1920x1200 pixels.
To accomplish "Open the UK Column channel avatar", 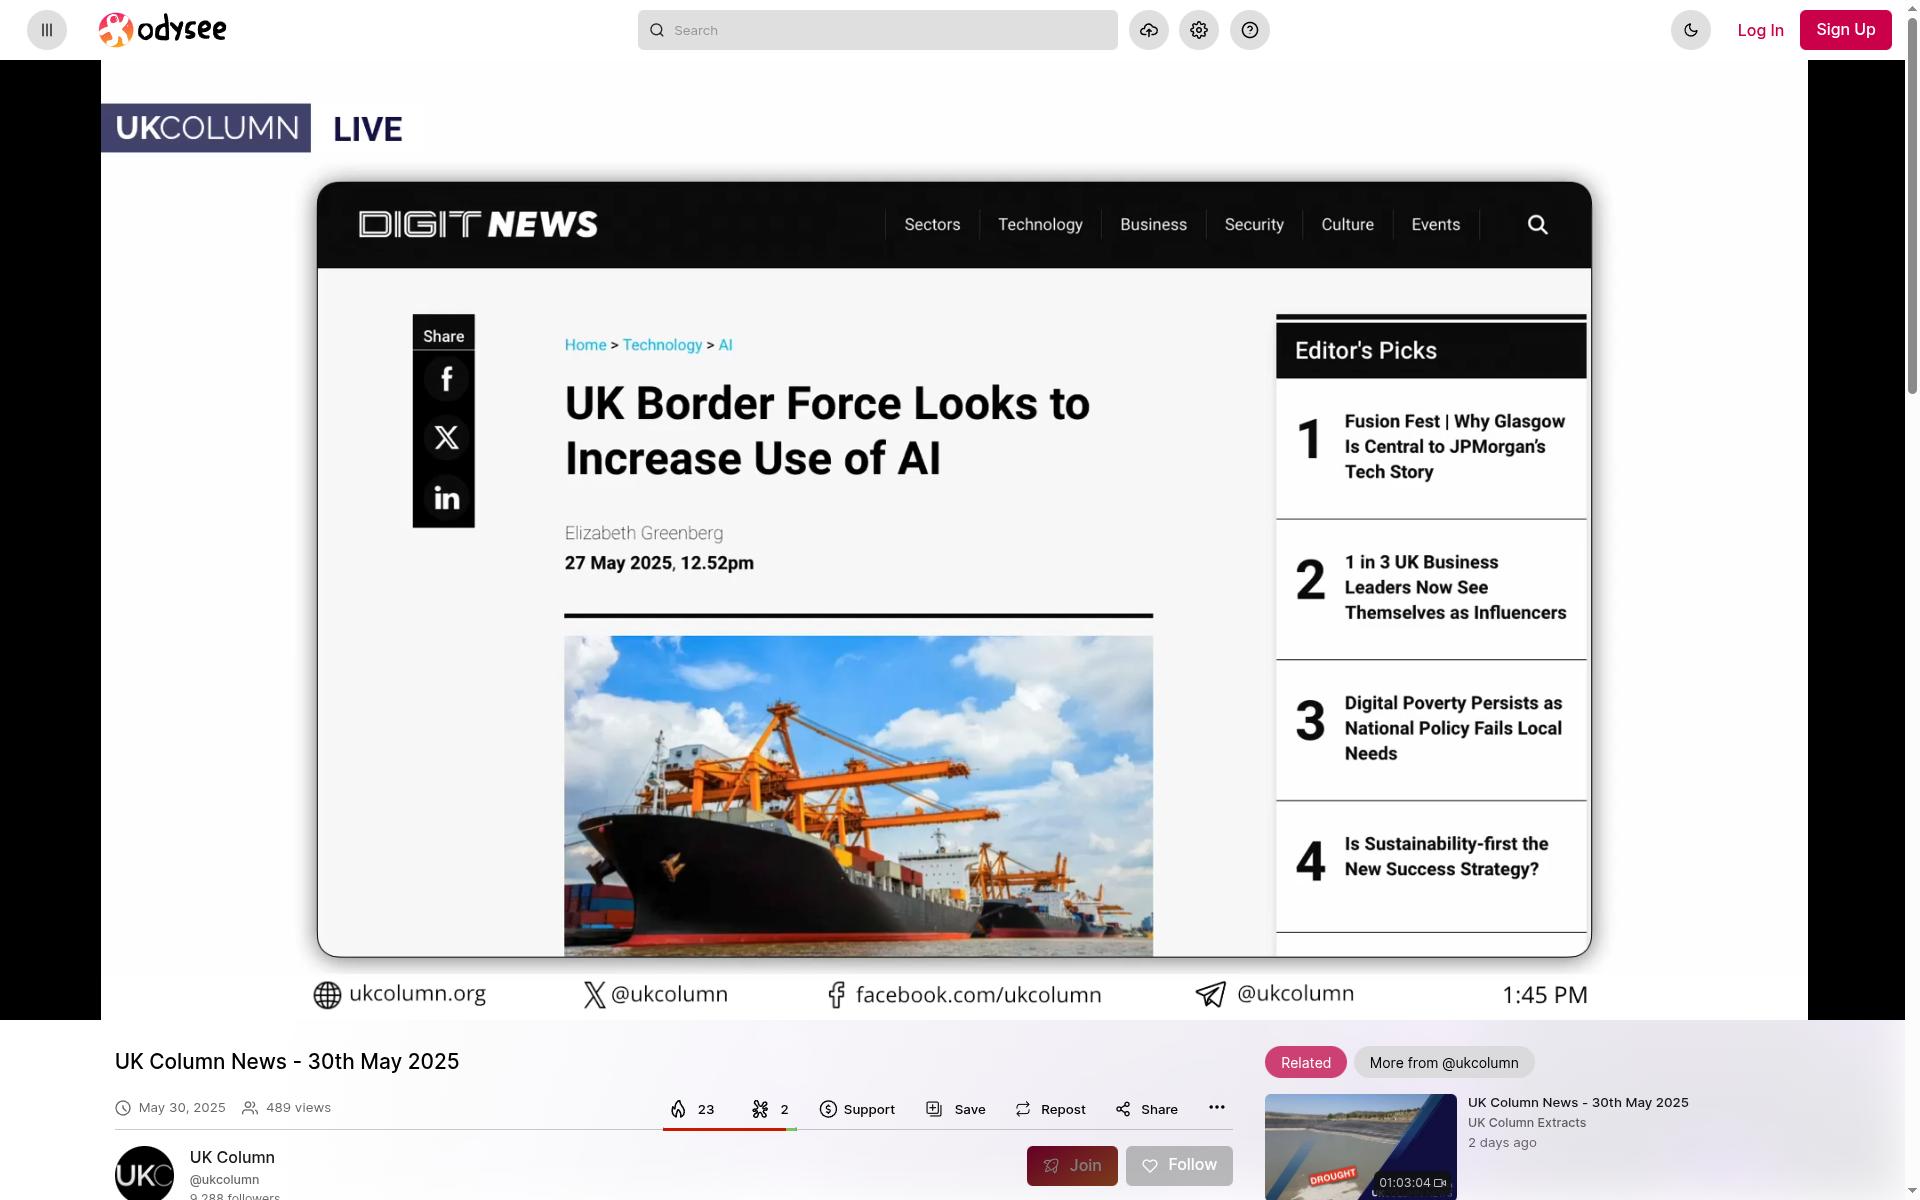I will (144, 1173).
